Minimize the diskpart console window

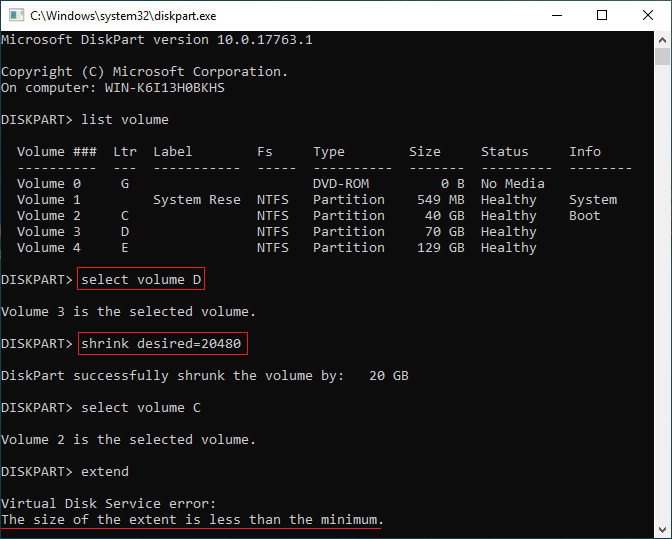coord(555,15)
